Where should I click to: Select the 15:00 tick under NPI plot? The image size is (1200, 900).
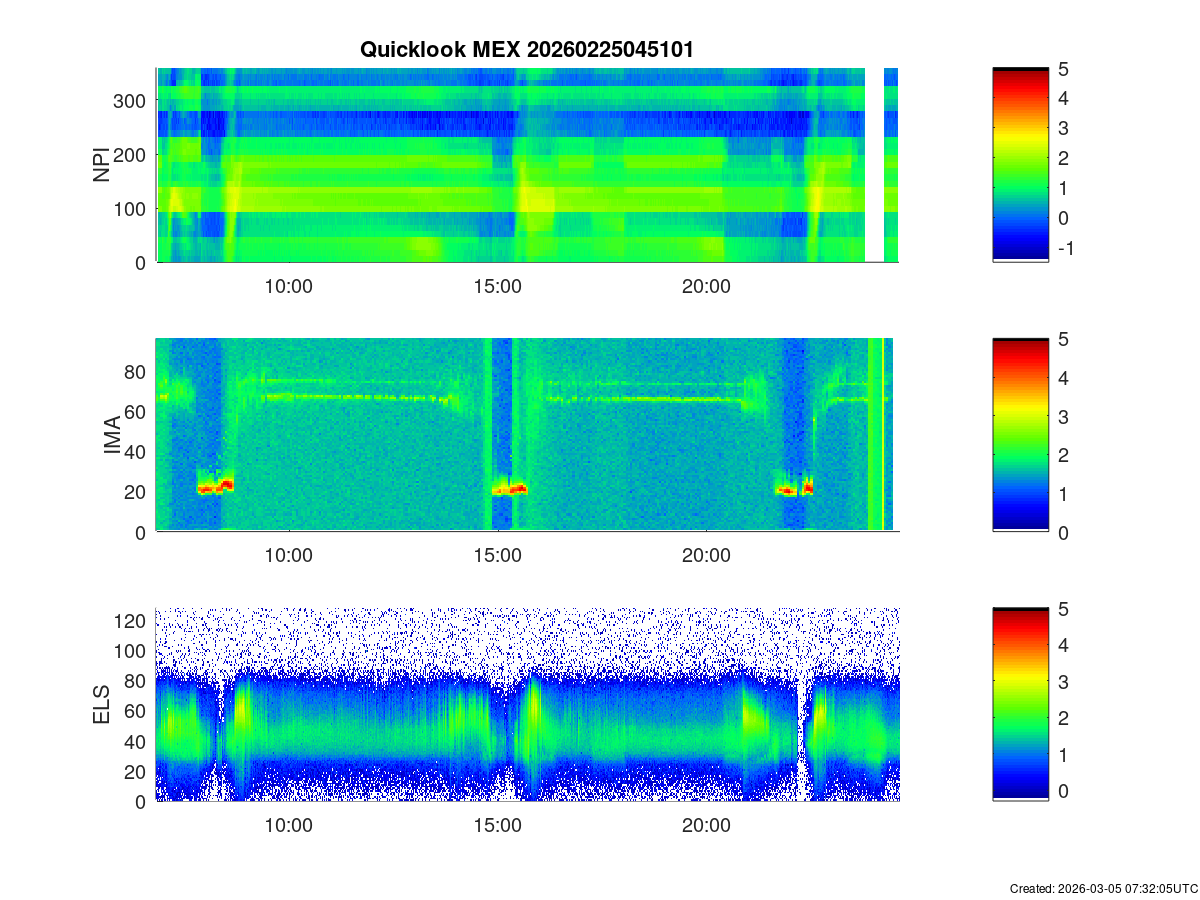tap(497, 286)
